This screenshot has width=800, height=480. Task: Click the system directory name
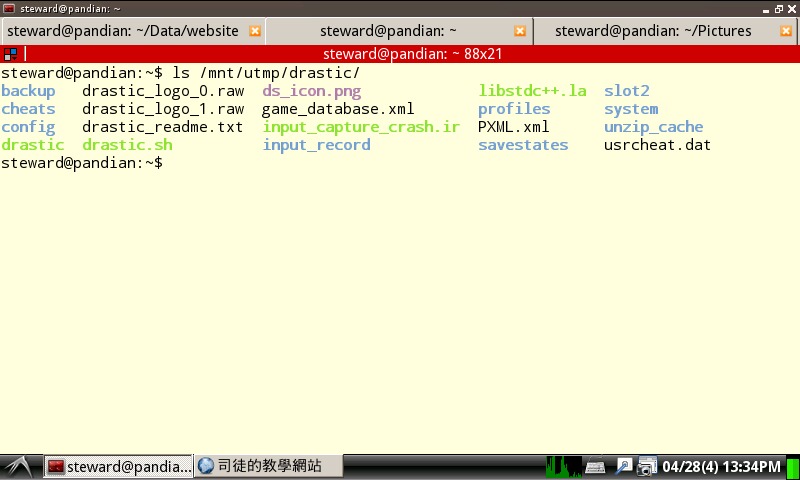point(632,110)
